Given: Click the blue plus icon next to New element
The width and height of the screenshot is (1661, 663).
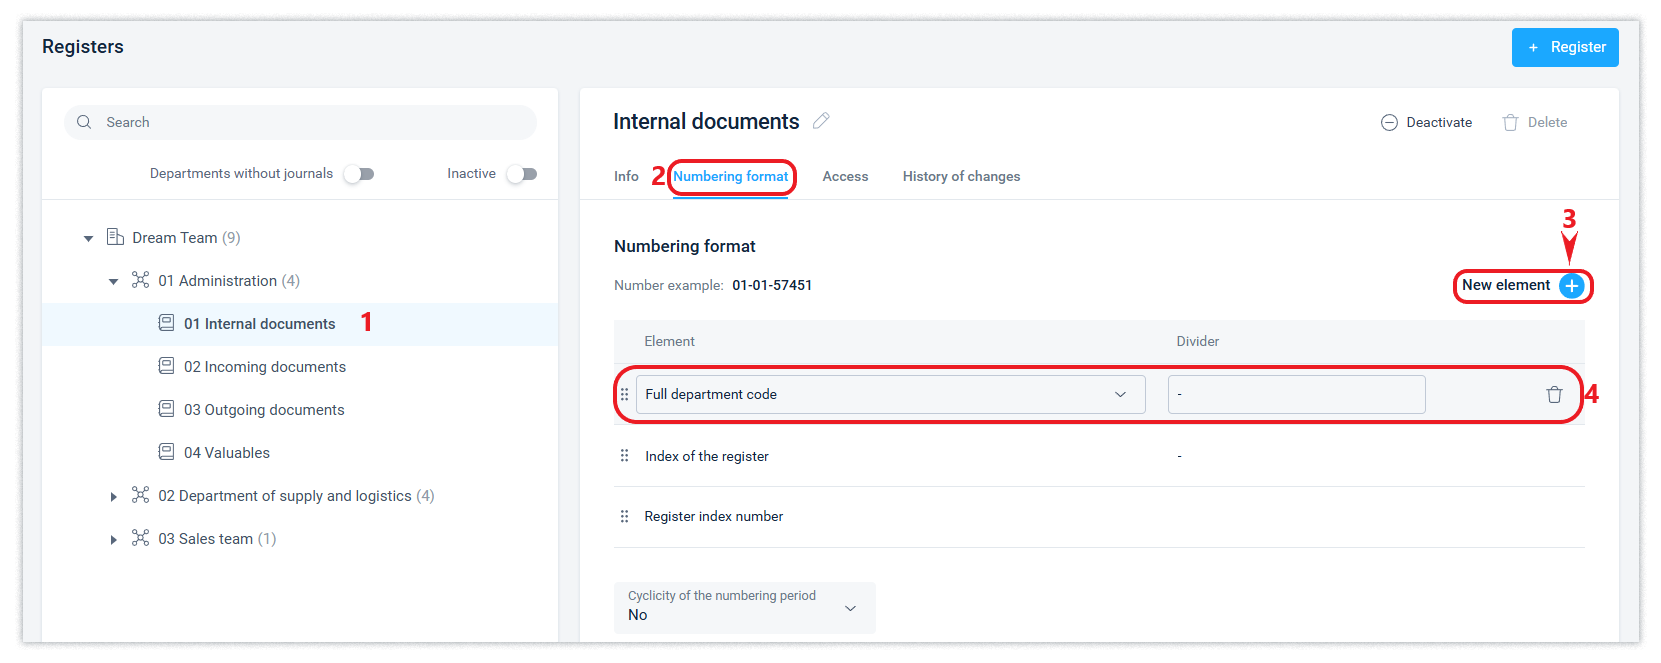Looking at the screenshot, I should coord(1571,286).
